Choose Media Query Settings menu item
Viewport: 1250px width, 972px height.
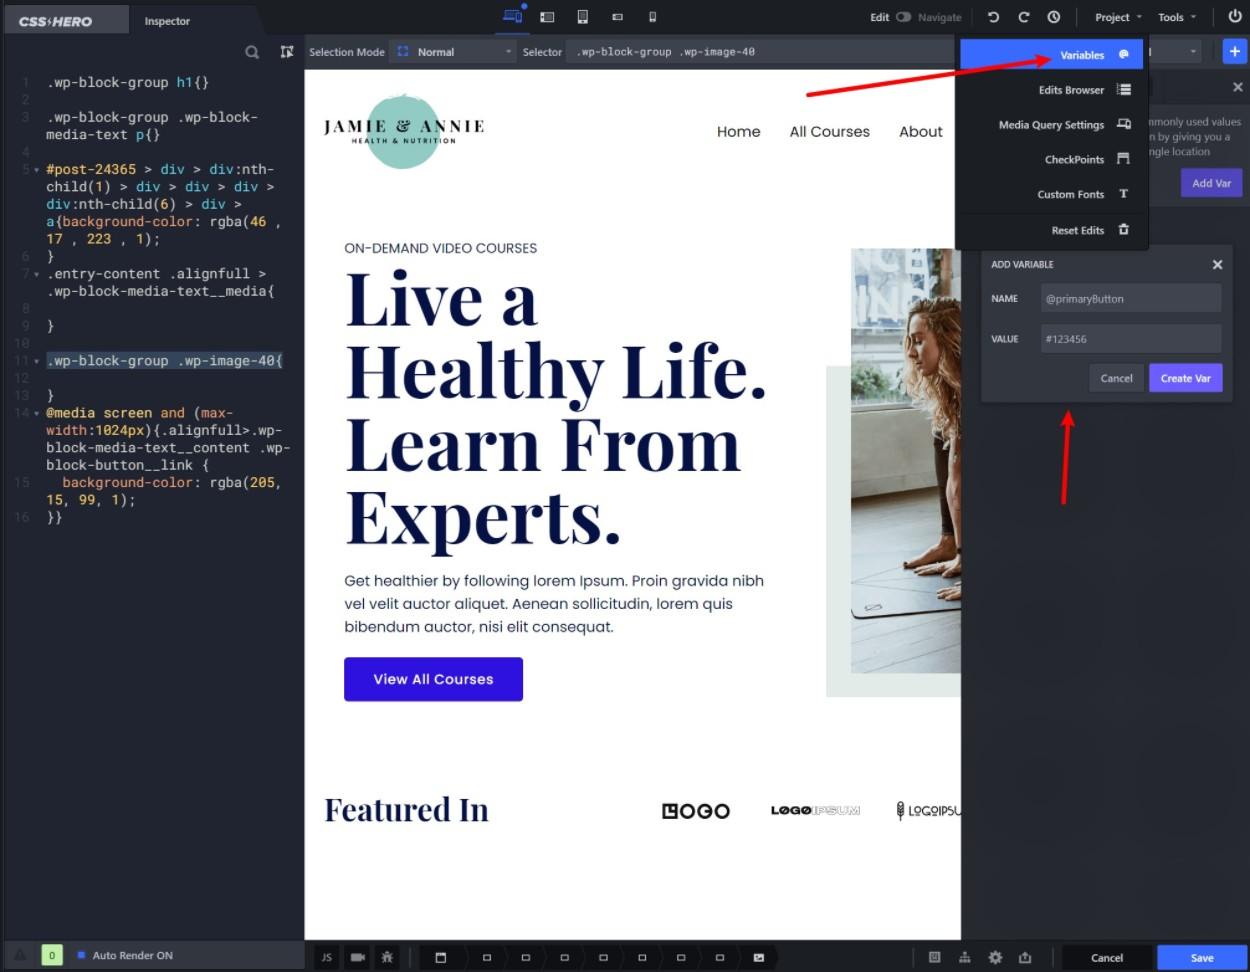[1051, 125]
